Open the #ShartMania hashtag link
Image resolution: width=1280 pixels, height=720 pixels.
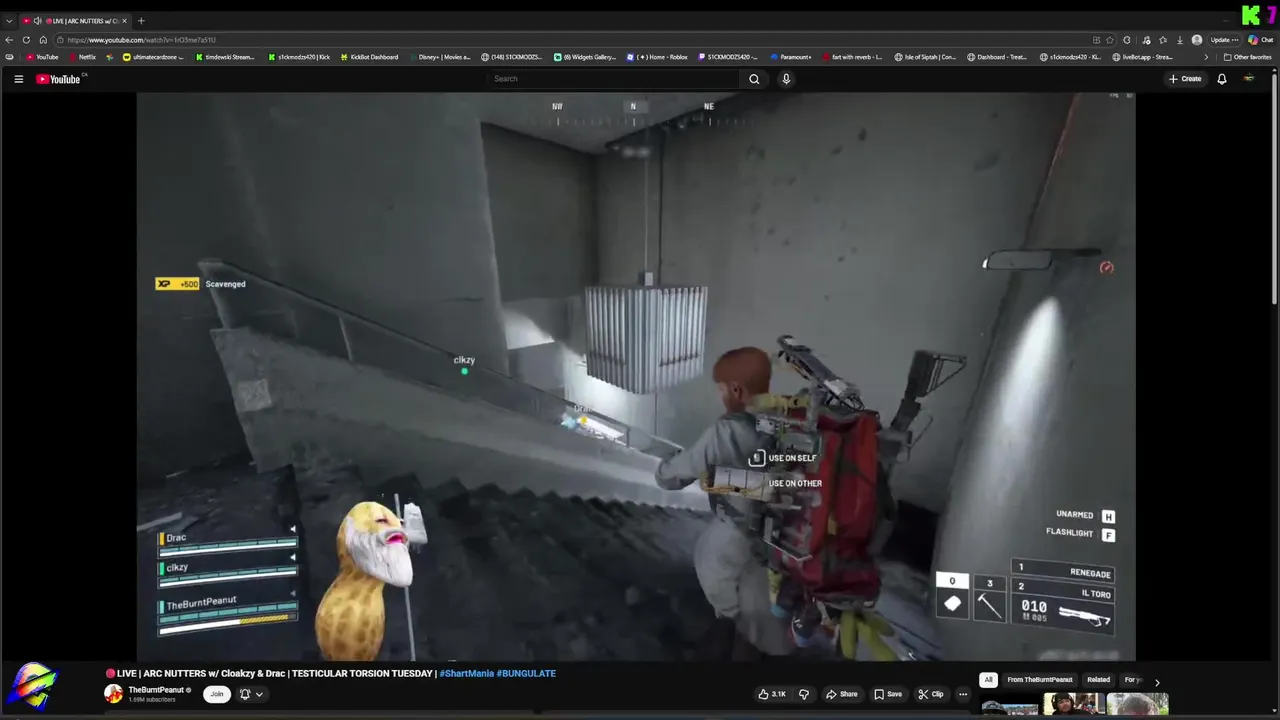466,674
